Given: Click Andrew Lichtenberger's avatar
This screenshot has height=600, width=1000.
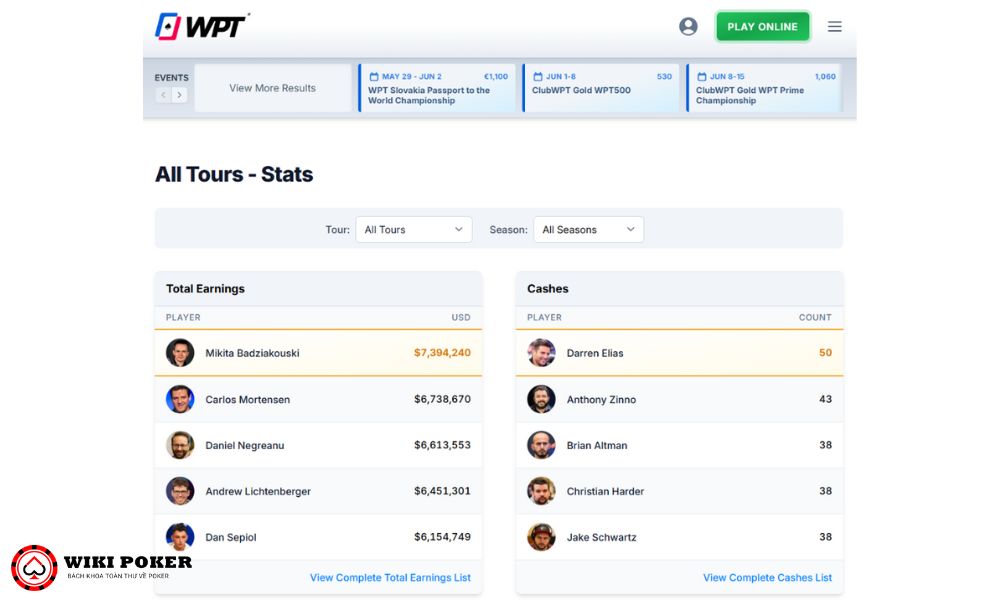Looking at the screenshot, I should coord(180,491).
